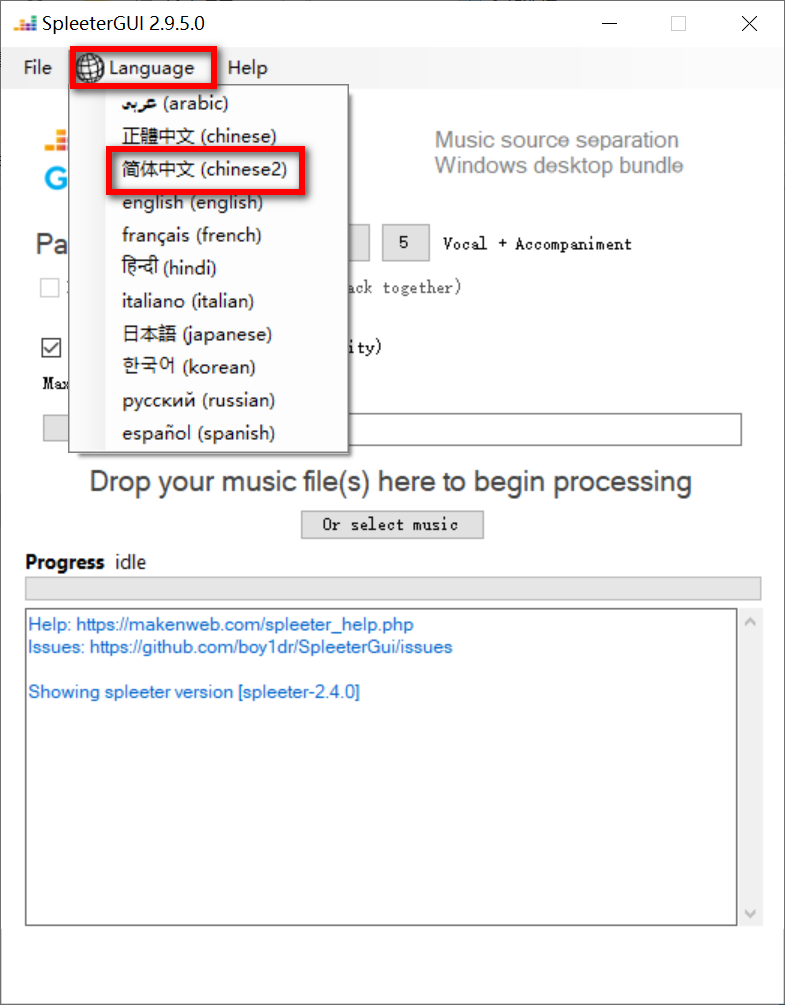Image resolution: width=785 pixels, height=1005 pixels.
Task: Click the 5 stems button
Action: [406, 243]
